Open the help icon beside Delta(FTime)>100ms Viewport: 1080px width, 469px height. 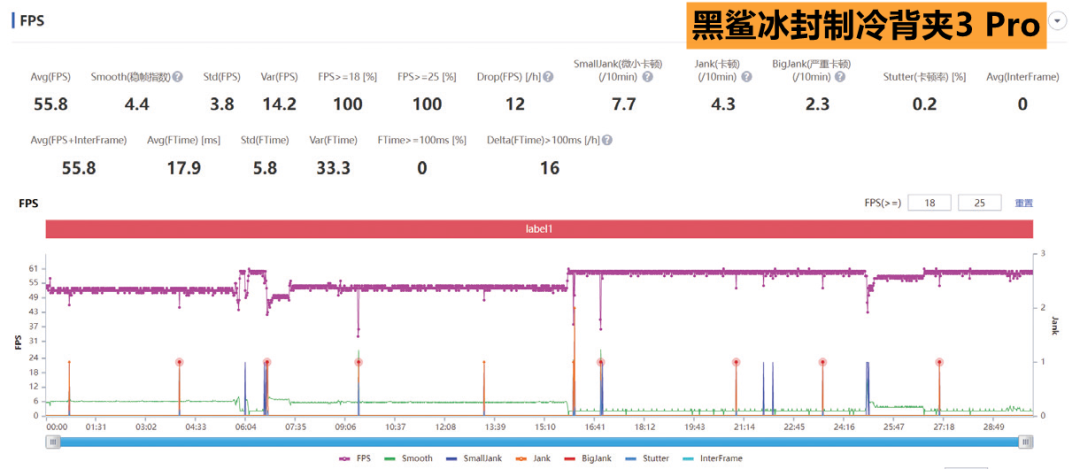pos(607,140)
